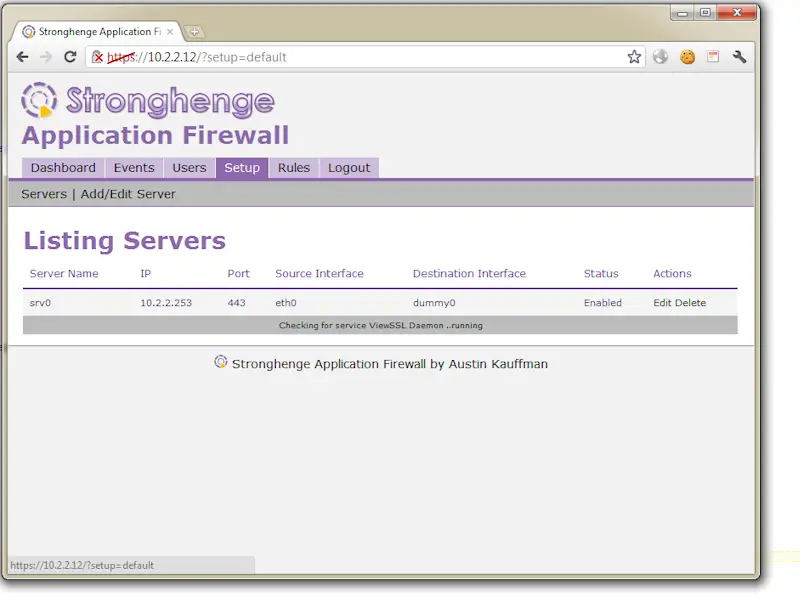Edit the srv0 server entry
Screen dimensions: 800x600
662,303
